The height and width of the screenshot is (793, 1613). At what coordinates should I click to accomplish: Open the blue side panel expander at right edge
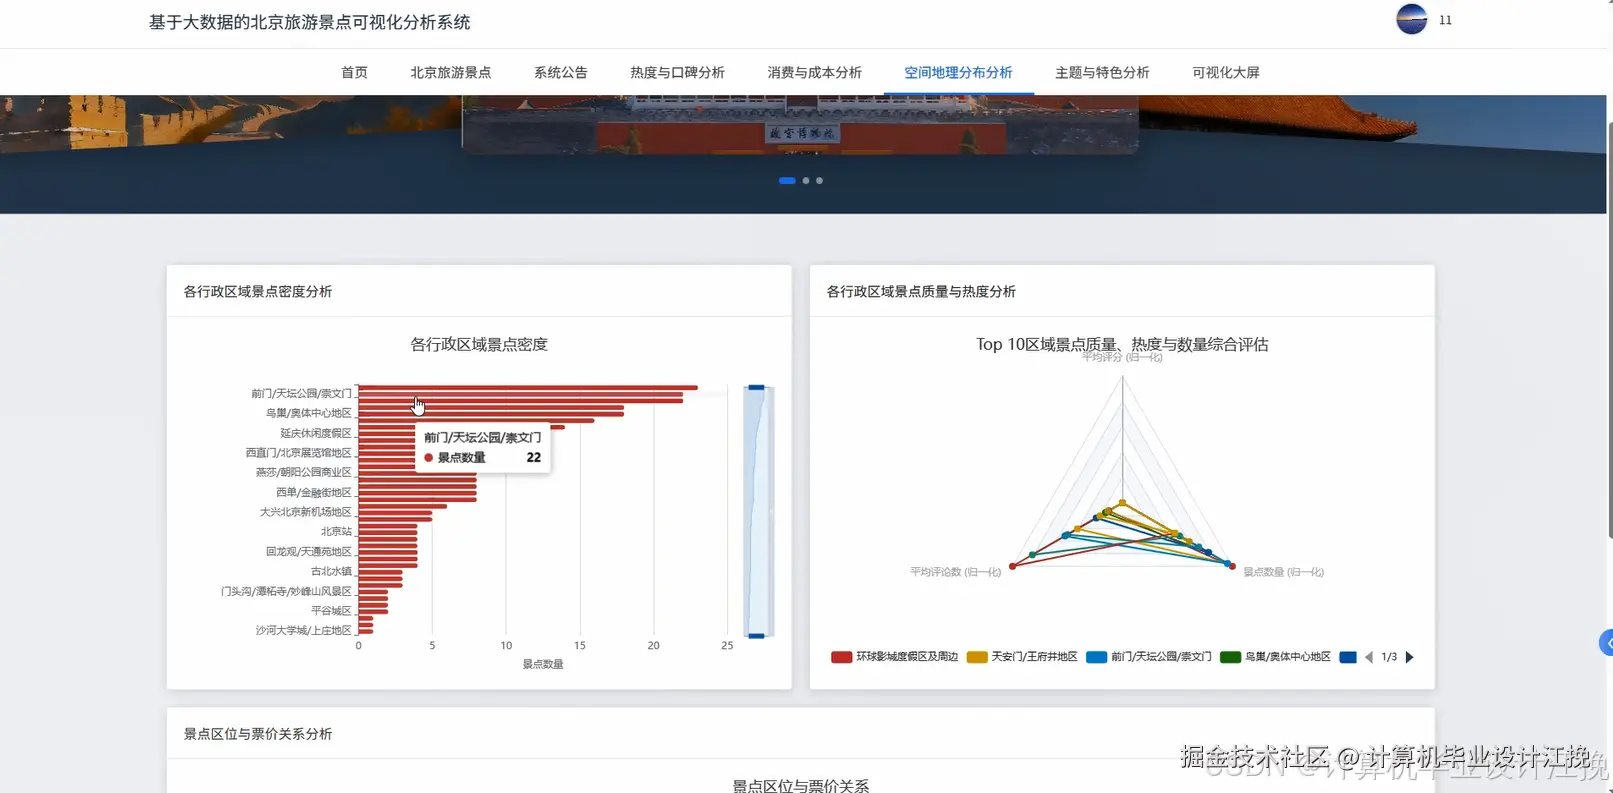click(1606, 643)
